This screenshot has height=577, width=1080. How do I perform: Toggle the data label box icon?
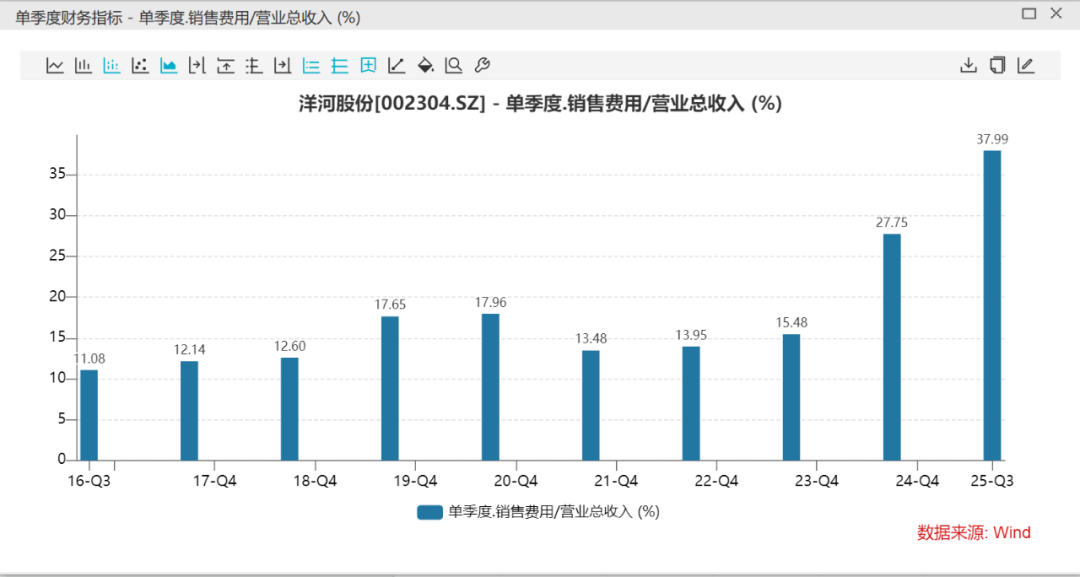(368, 65)
